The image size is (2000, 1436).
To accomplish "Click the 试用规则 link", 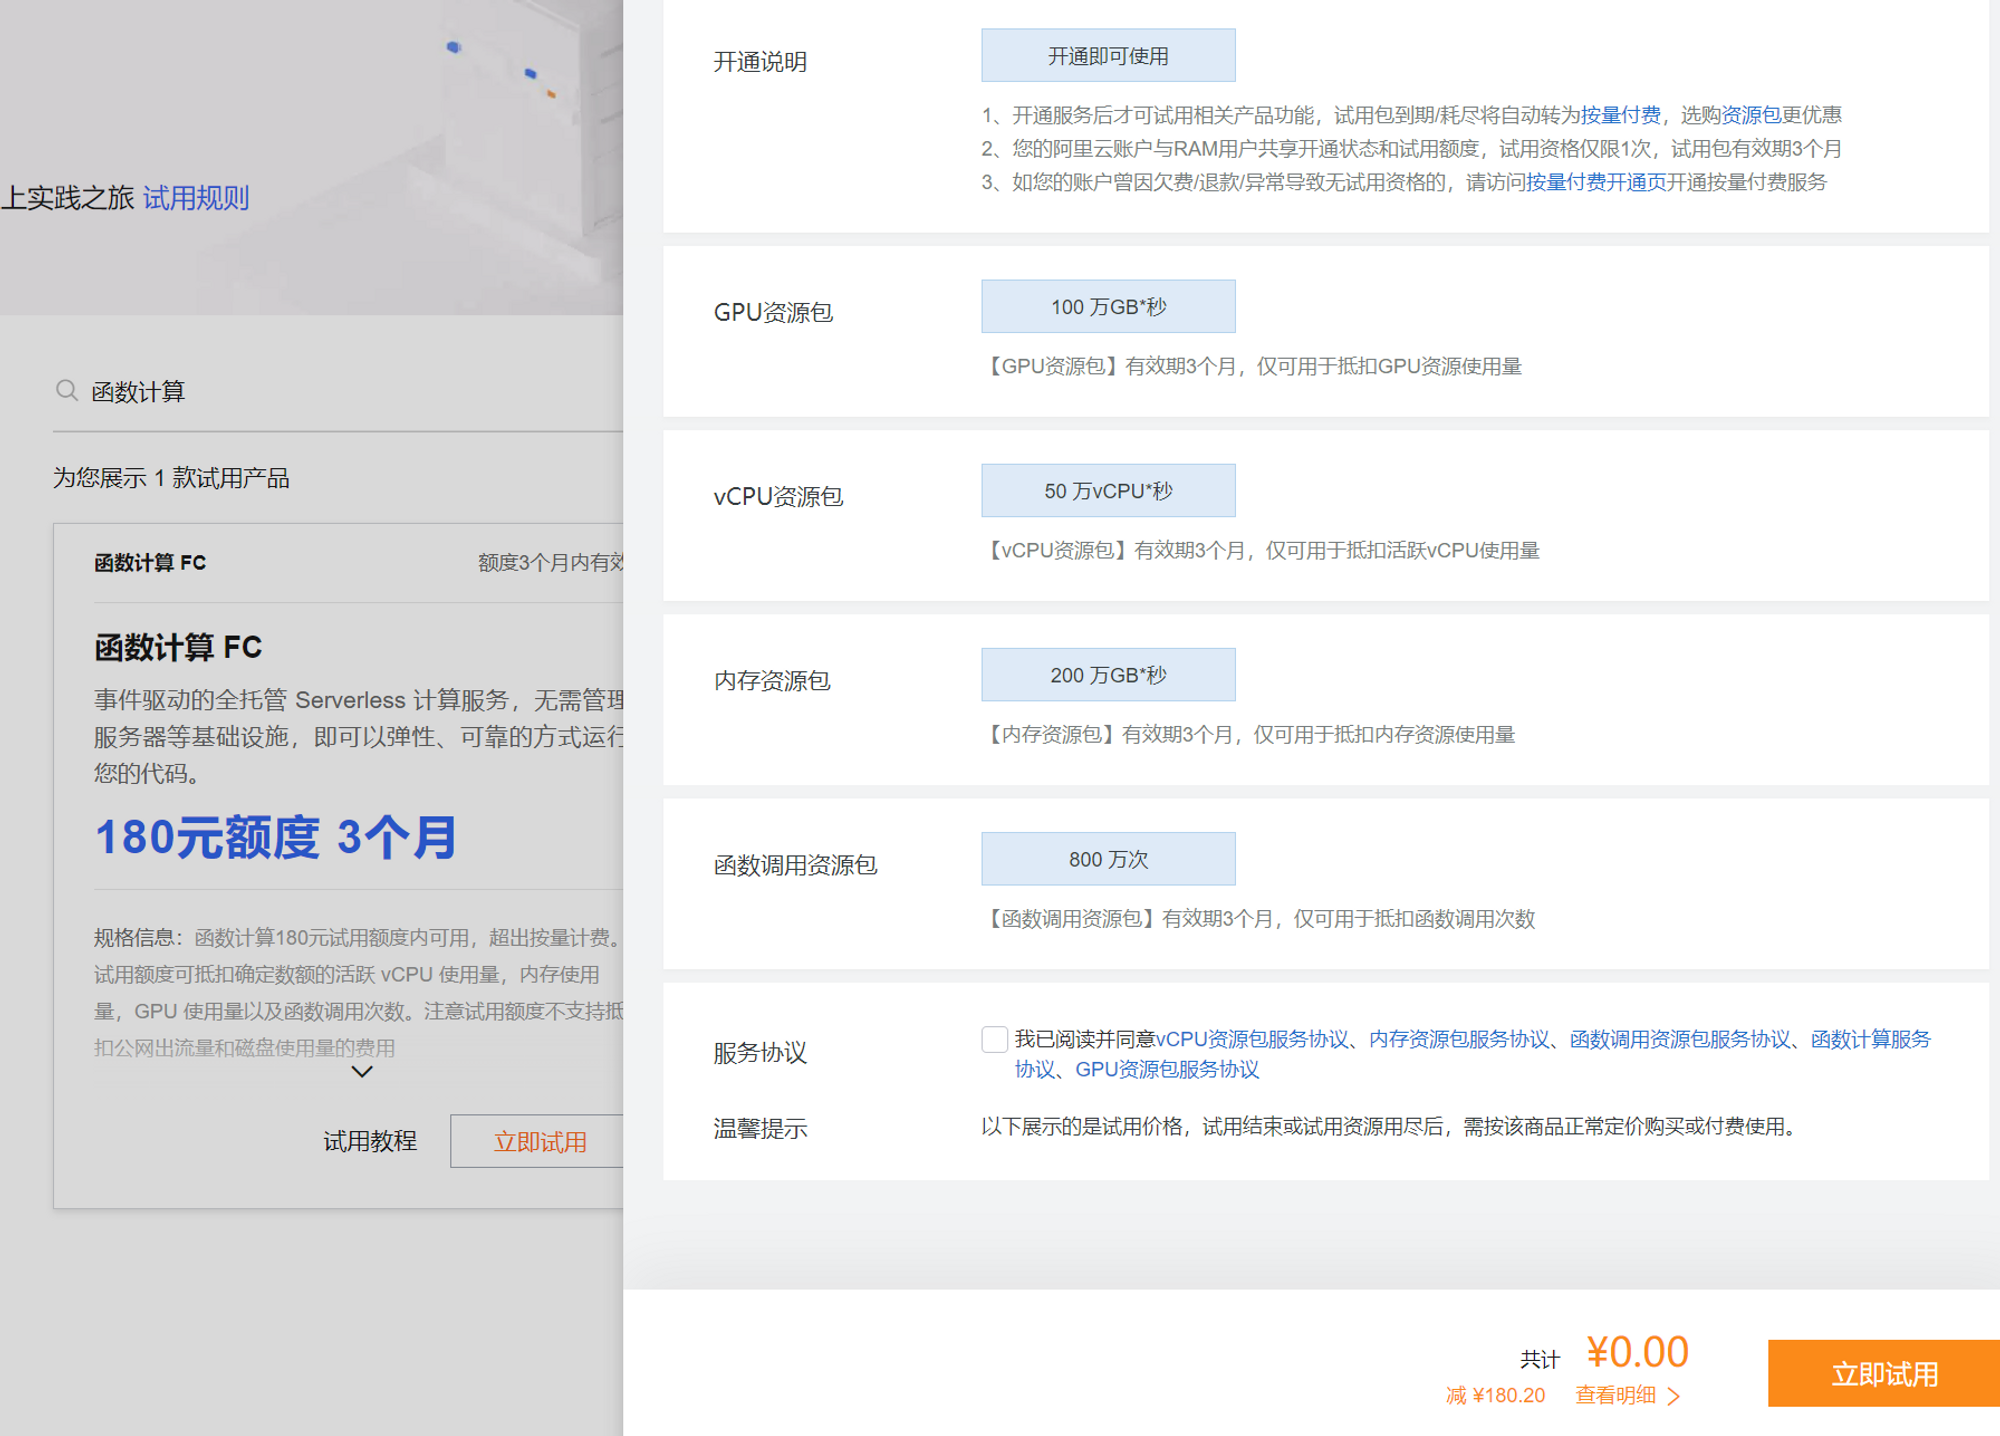I will (197, 198).
